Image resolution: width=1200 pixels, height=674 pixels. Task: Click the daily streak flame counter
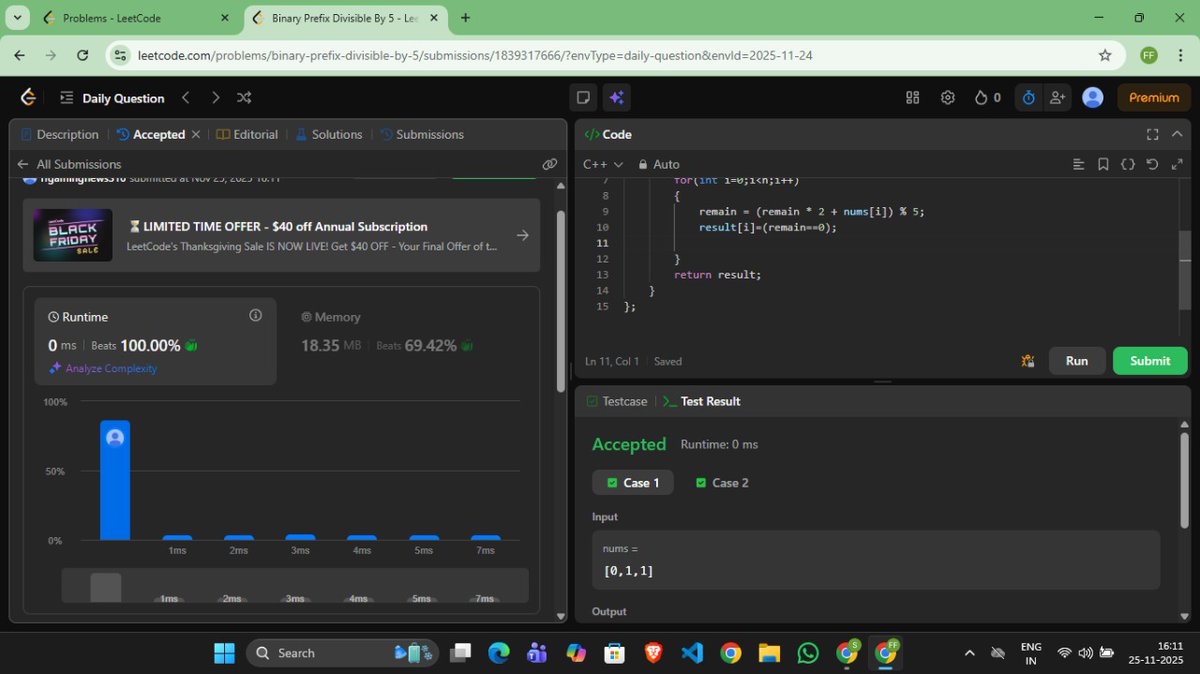click(x=983, y=97)
